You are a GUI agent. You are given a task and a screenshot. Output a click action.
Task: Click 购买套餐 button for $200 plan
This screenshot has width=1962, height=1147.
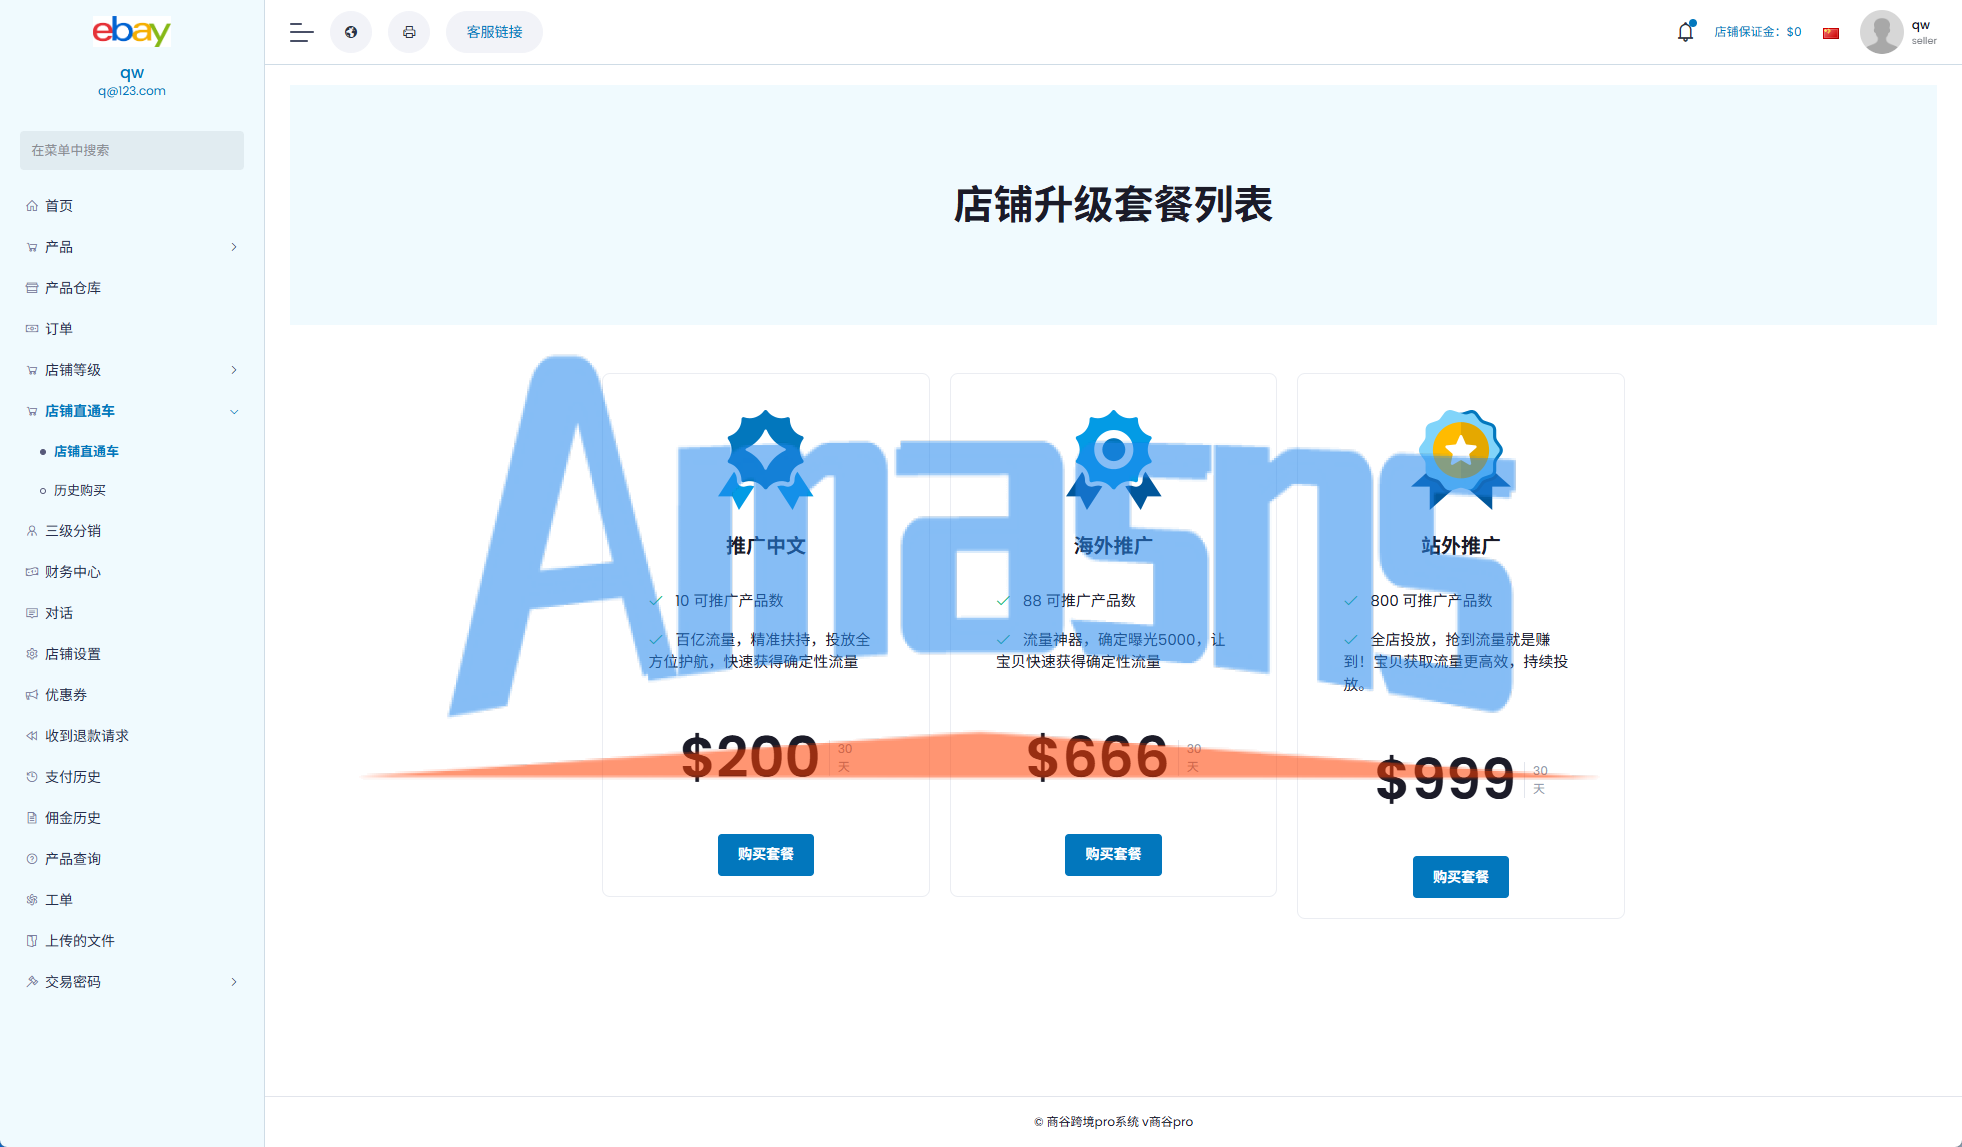coord(765,854)
